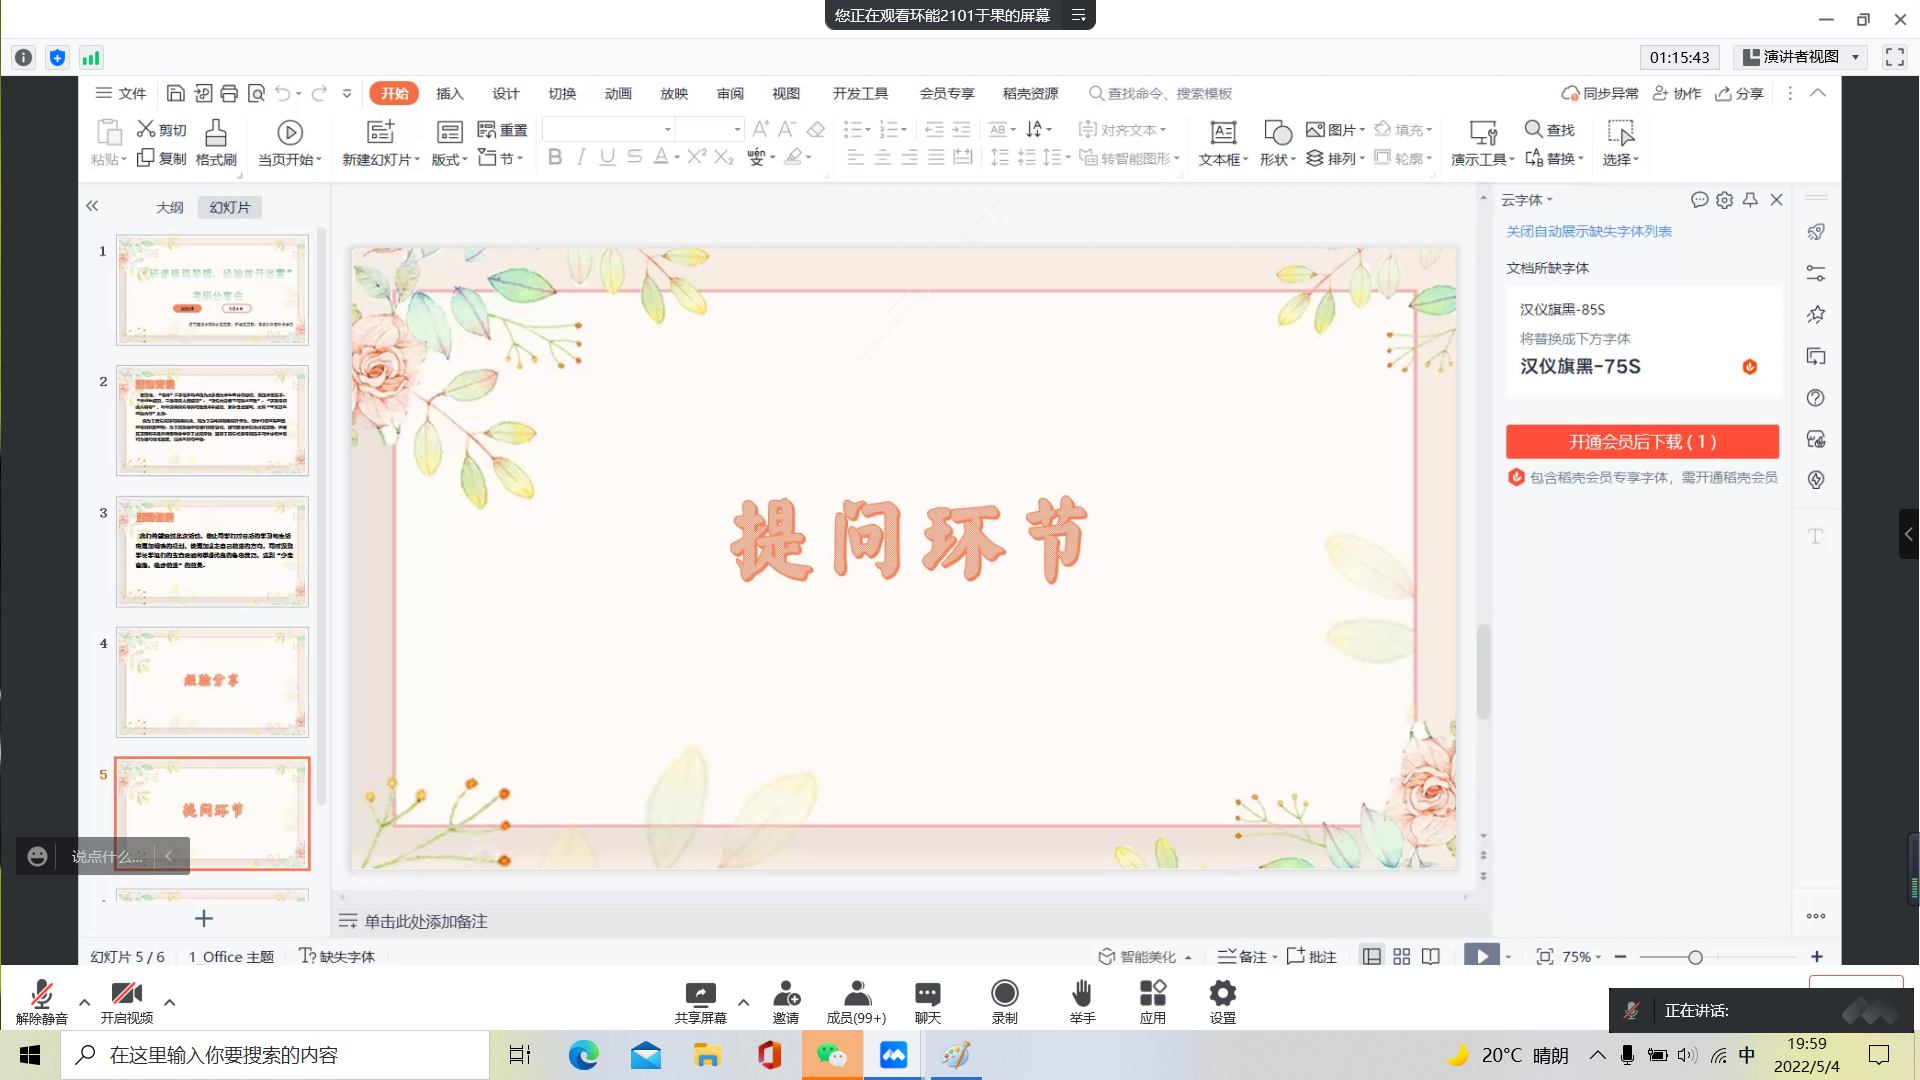The width and height of the screenshot is (1920, 1080).
Task: Click the 关闭自动展示缺失字体列表 link
Action: pos(1588,231)
